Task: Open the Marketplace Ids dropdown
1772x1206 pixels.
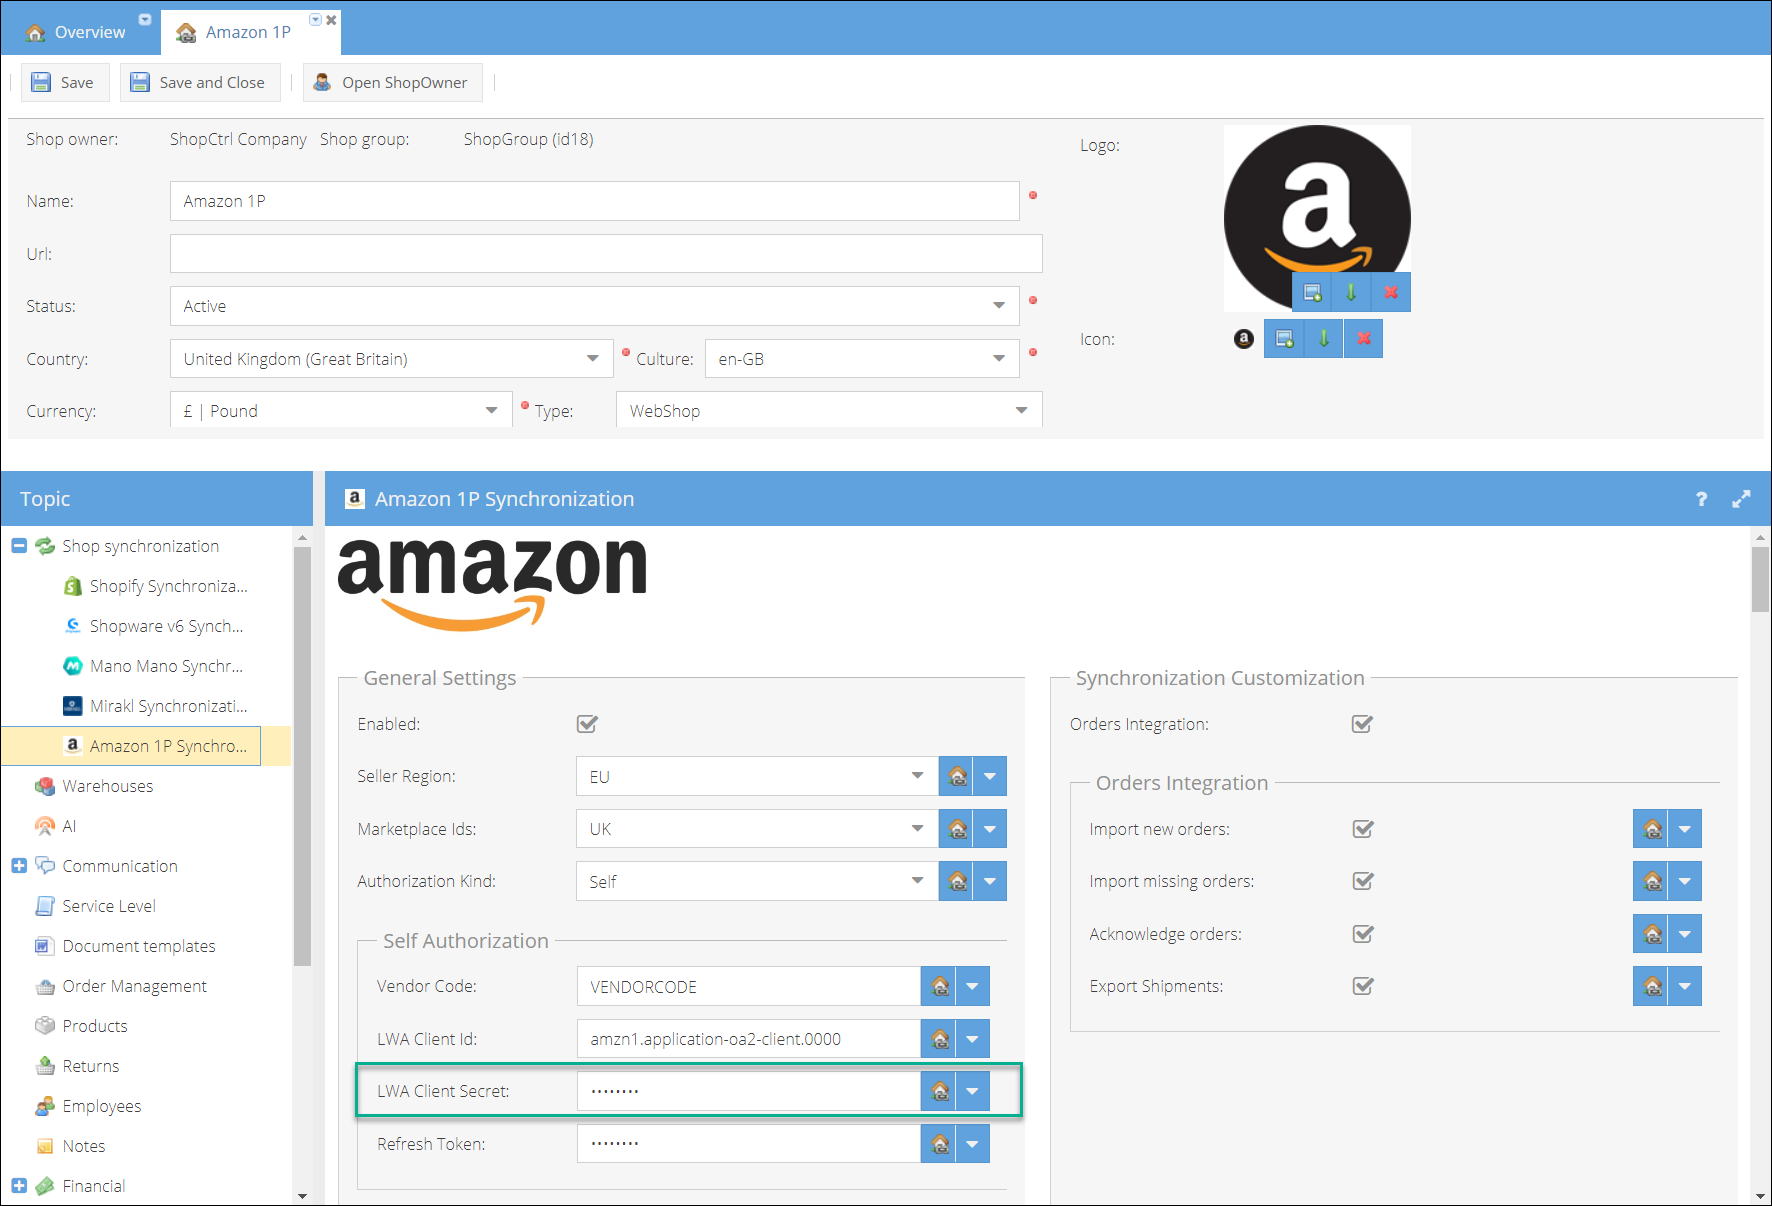Action: click(x=917, y=829)
